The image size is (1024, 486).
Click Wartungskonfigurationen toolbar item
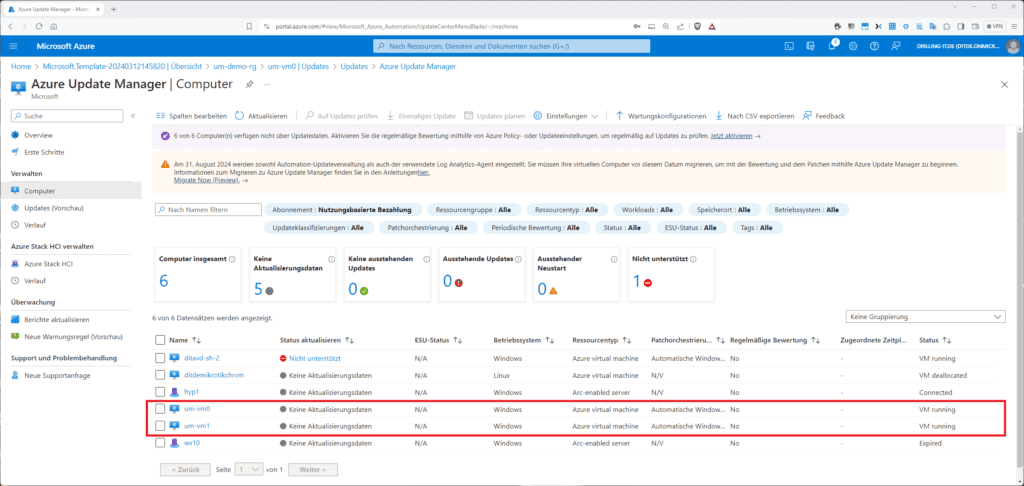click(x=661, y=116)
